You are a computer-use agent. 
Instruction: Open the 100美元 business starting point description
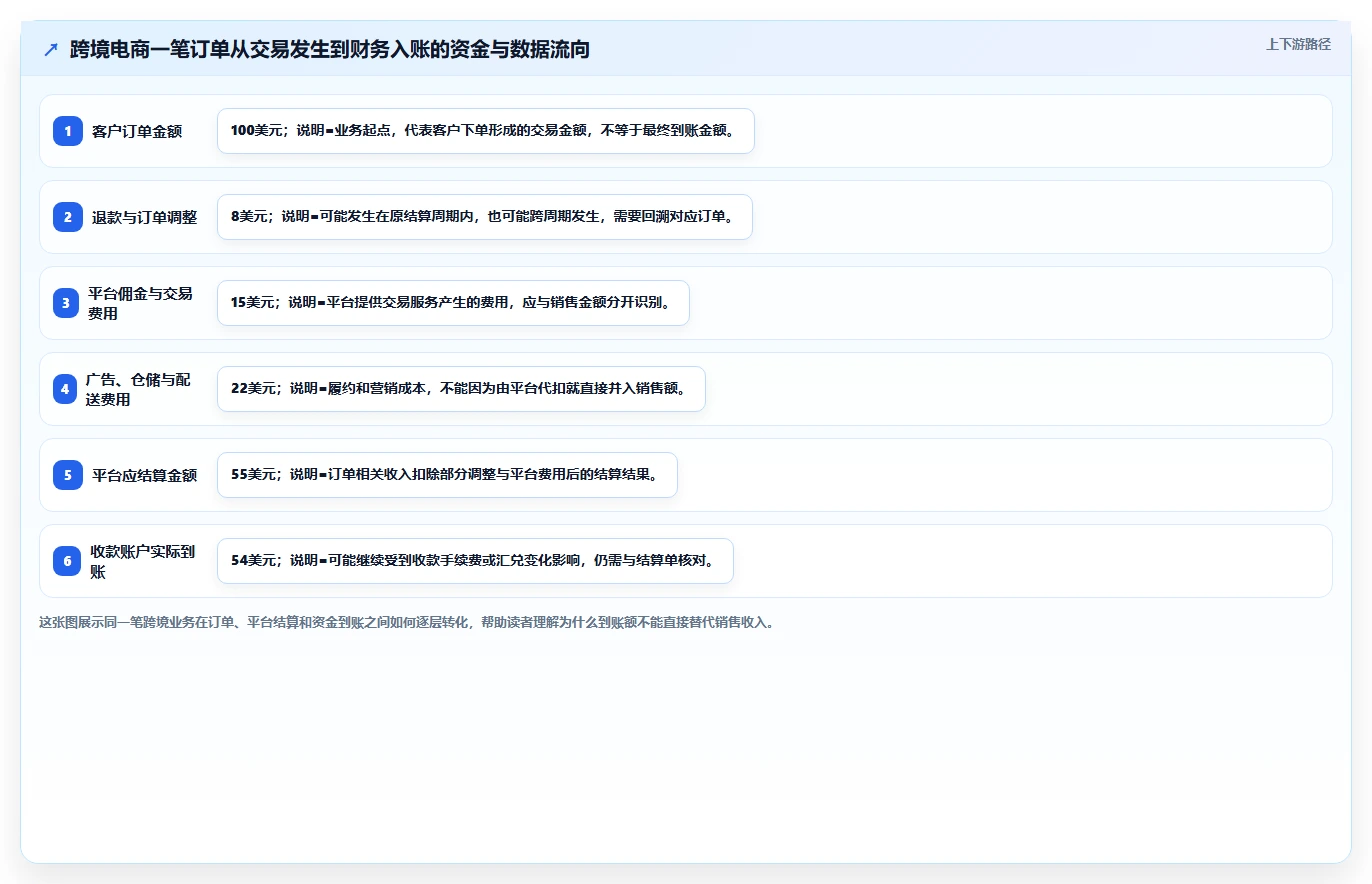click(485, 131)
